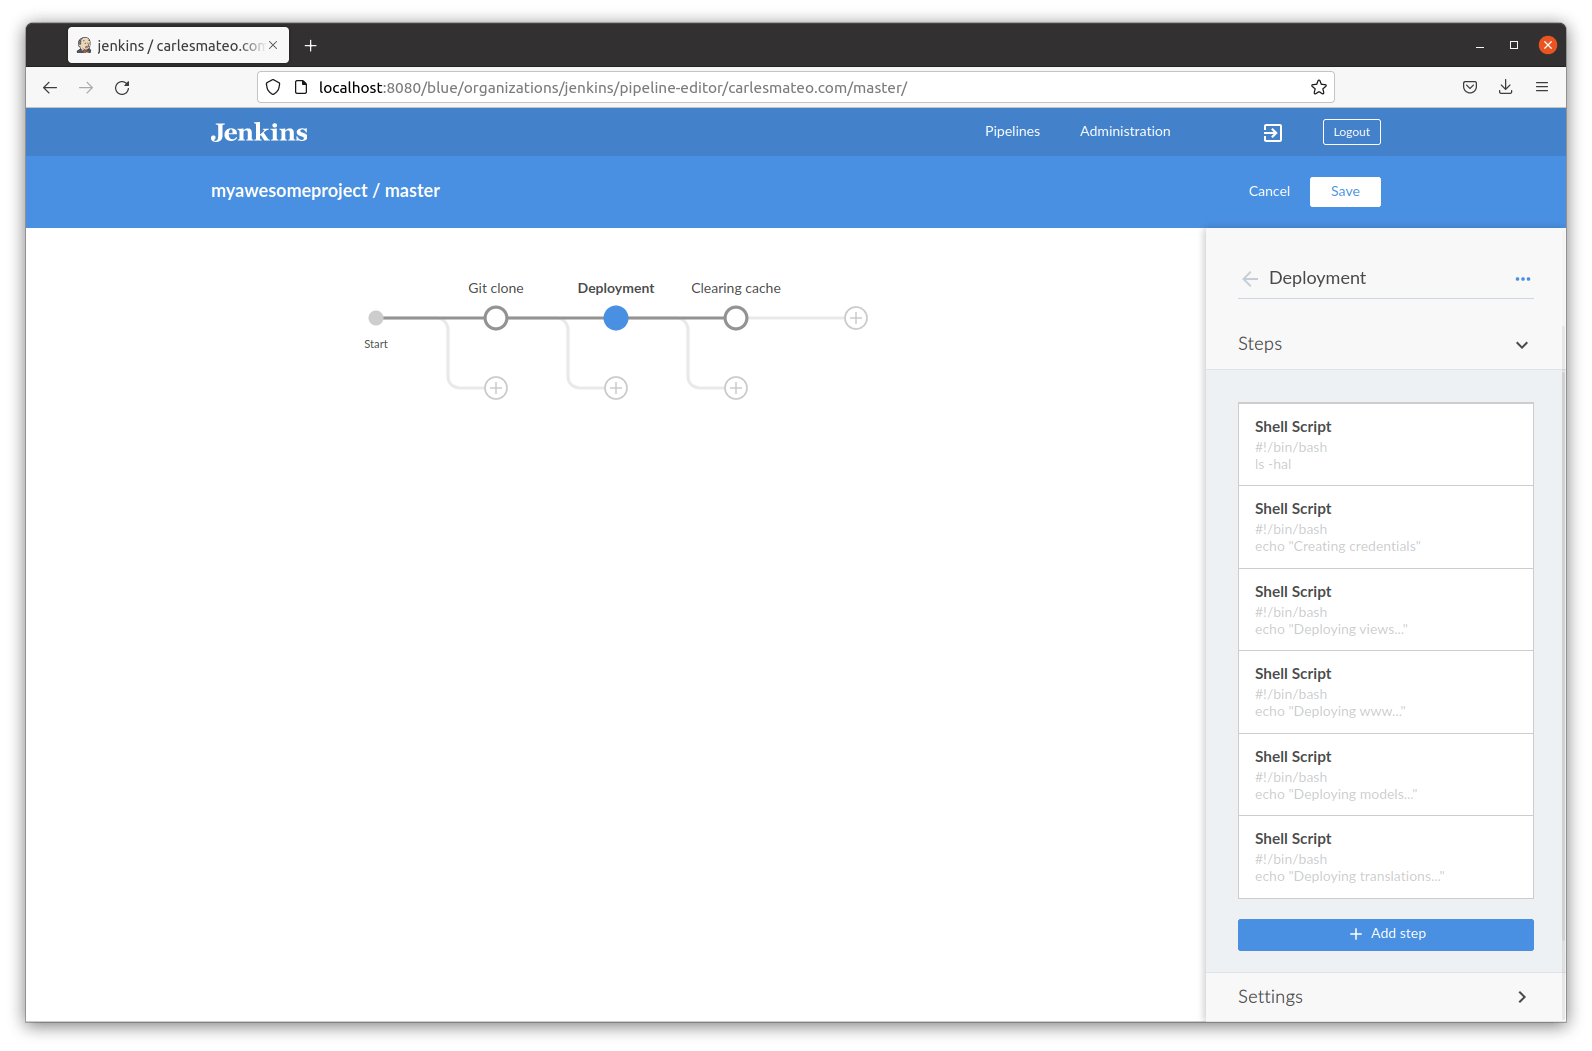Open the 'Deploying translations...' Shell Script step
The image size is (1592, 1051).
tap(1386, 857)
